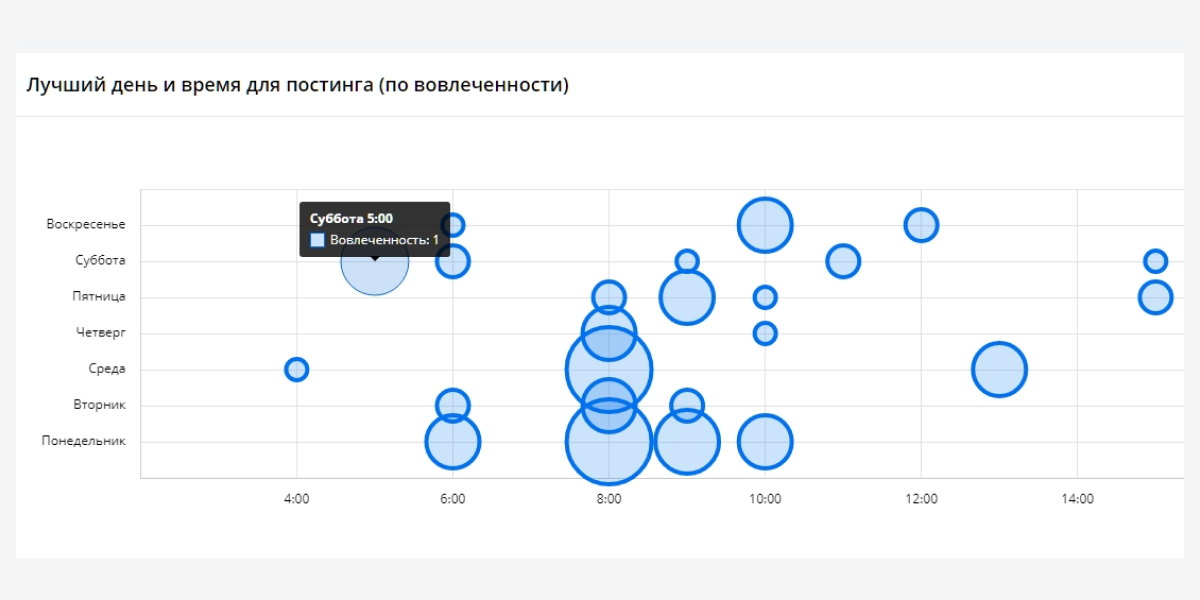Click the "Понедельник" axis label
1200x600 pixels.
(x=84, y=441)
